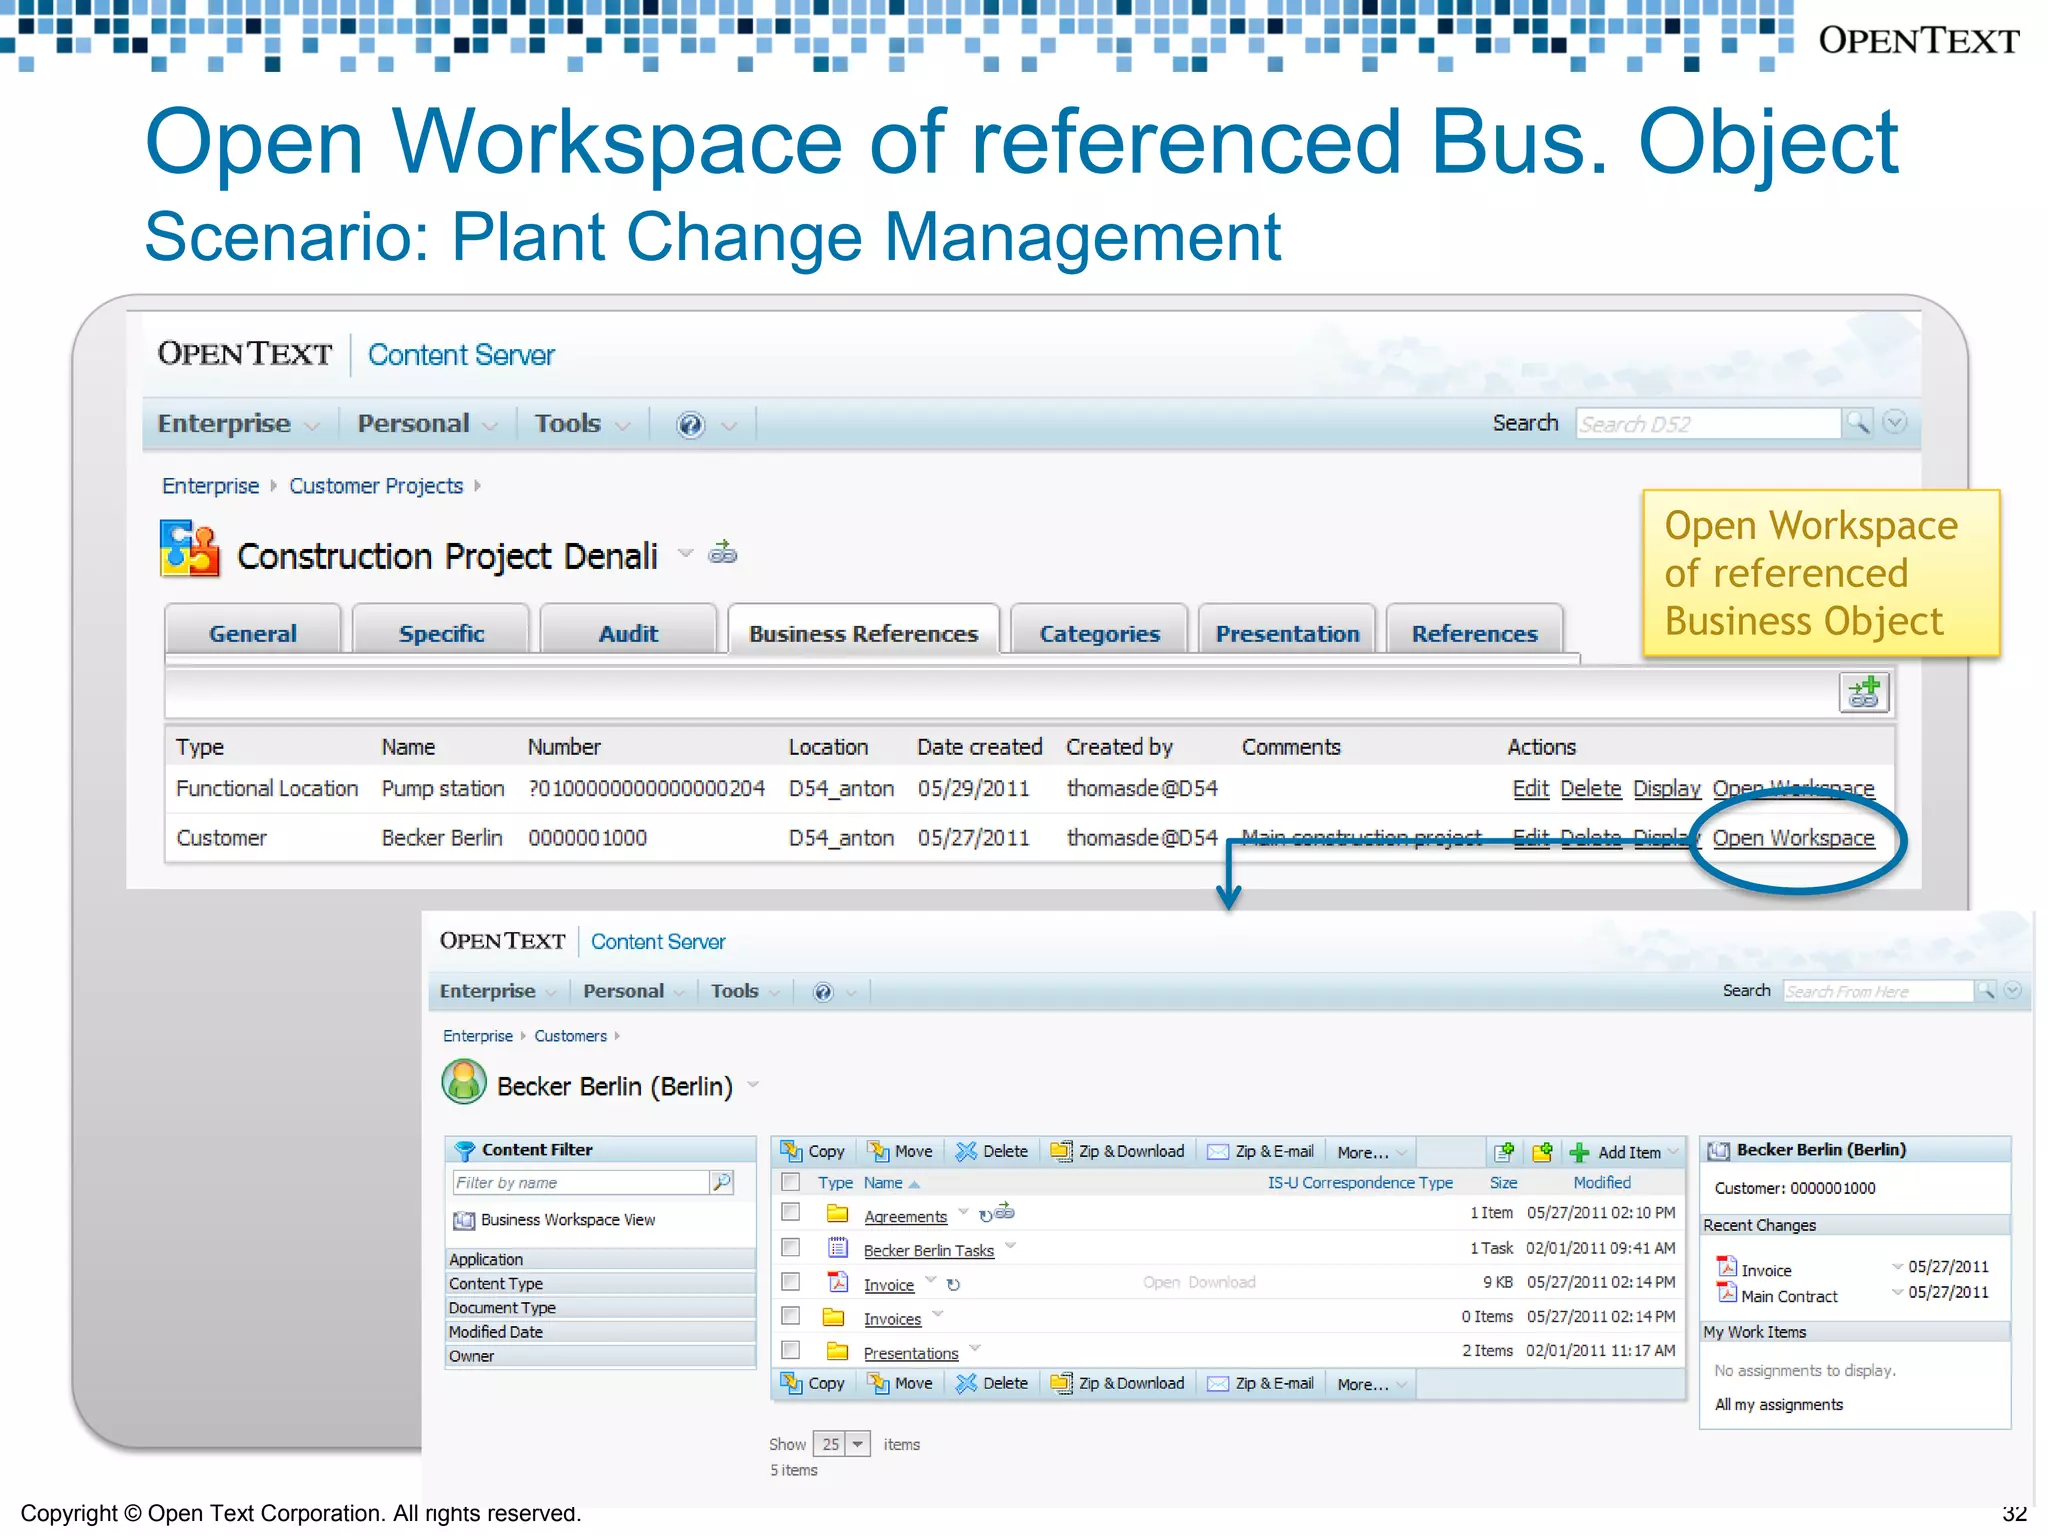Click the add folder icon next to Add Item
Viewport: 2048px width, 1536px height.
[1542, 1152]
